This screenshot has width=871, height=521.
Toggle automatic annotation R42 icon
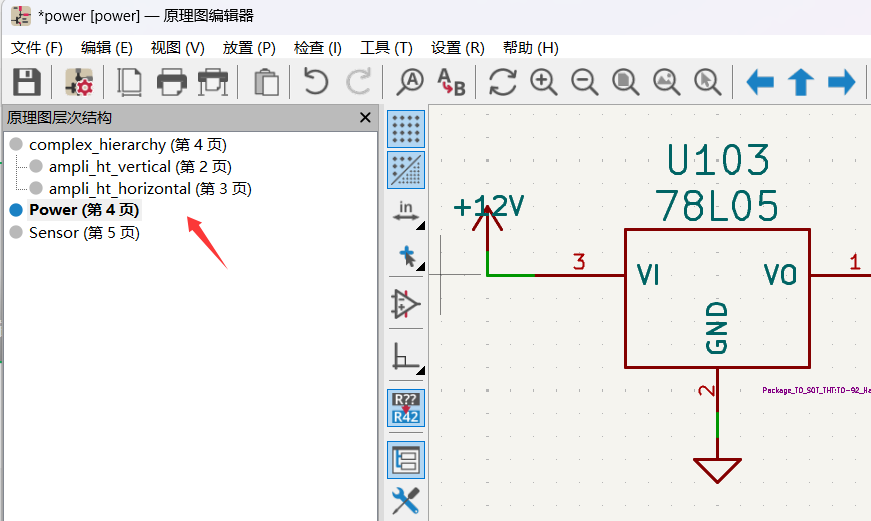point(406,408)
